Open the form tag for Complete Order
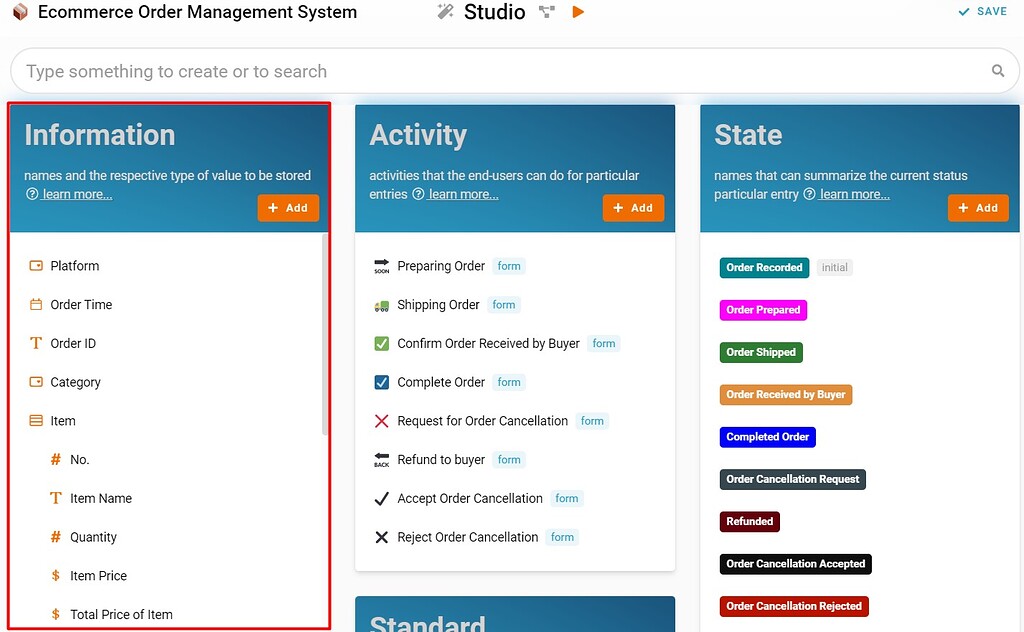 (x=509, y=382)
